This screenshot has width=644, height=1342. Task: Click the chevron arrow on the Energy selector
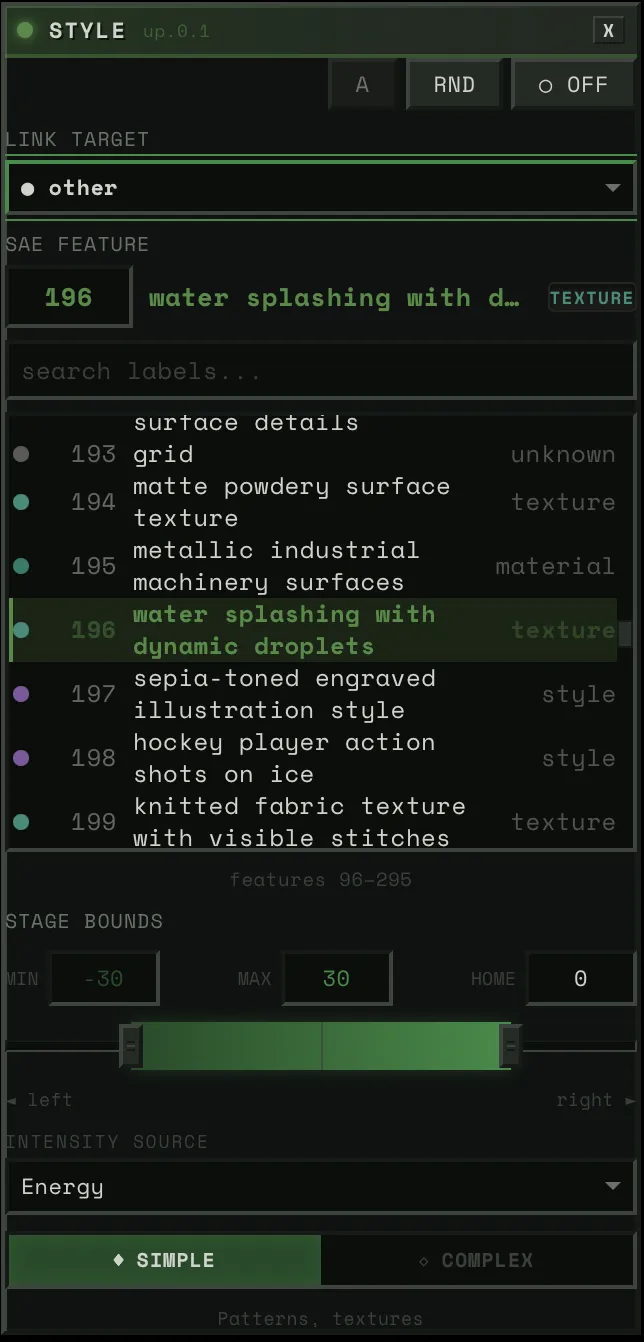(613, 1187)
